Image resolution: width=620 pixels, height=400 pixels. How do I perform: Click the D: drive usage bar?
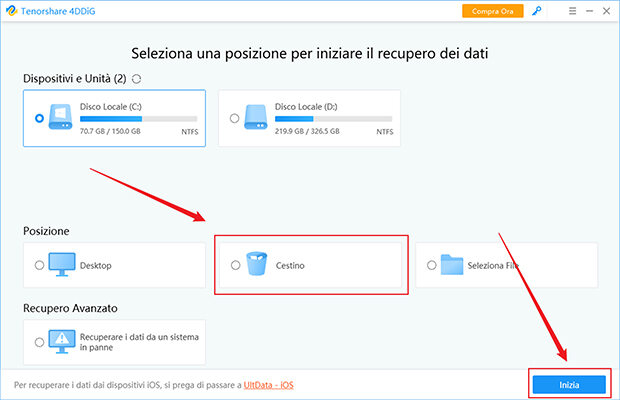coord(333,119)
